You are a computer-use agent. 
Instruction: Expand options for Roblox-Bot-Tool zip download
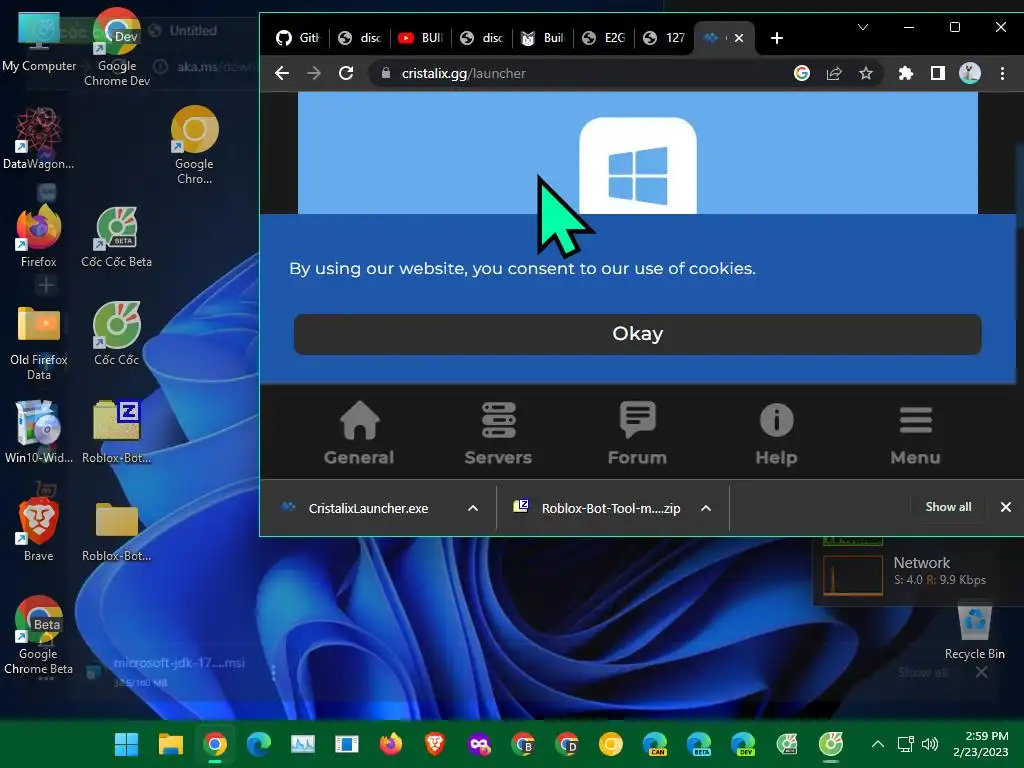[x=706, y=508]
